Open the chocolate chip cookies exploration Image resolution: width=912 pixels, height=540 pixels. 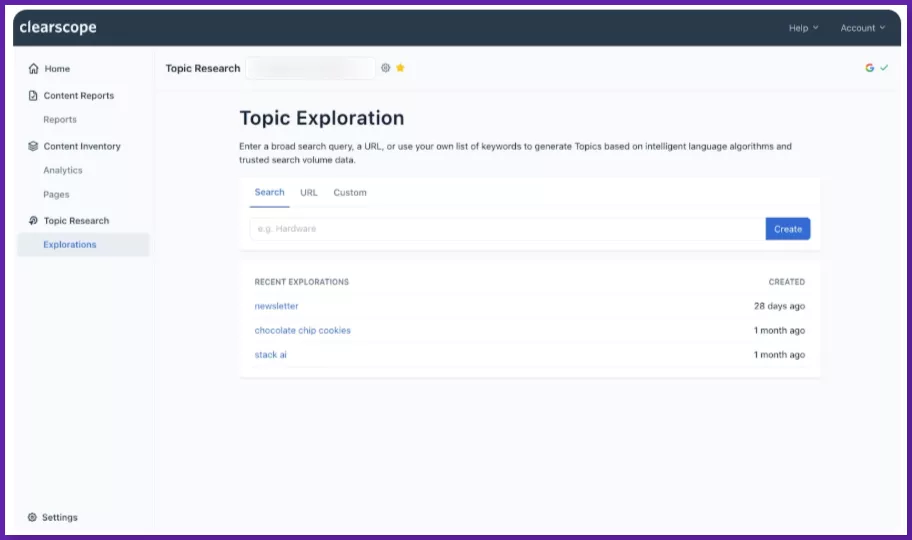pyautogui.click(x=302, y=330)
